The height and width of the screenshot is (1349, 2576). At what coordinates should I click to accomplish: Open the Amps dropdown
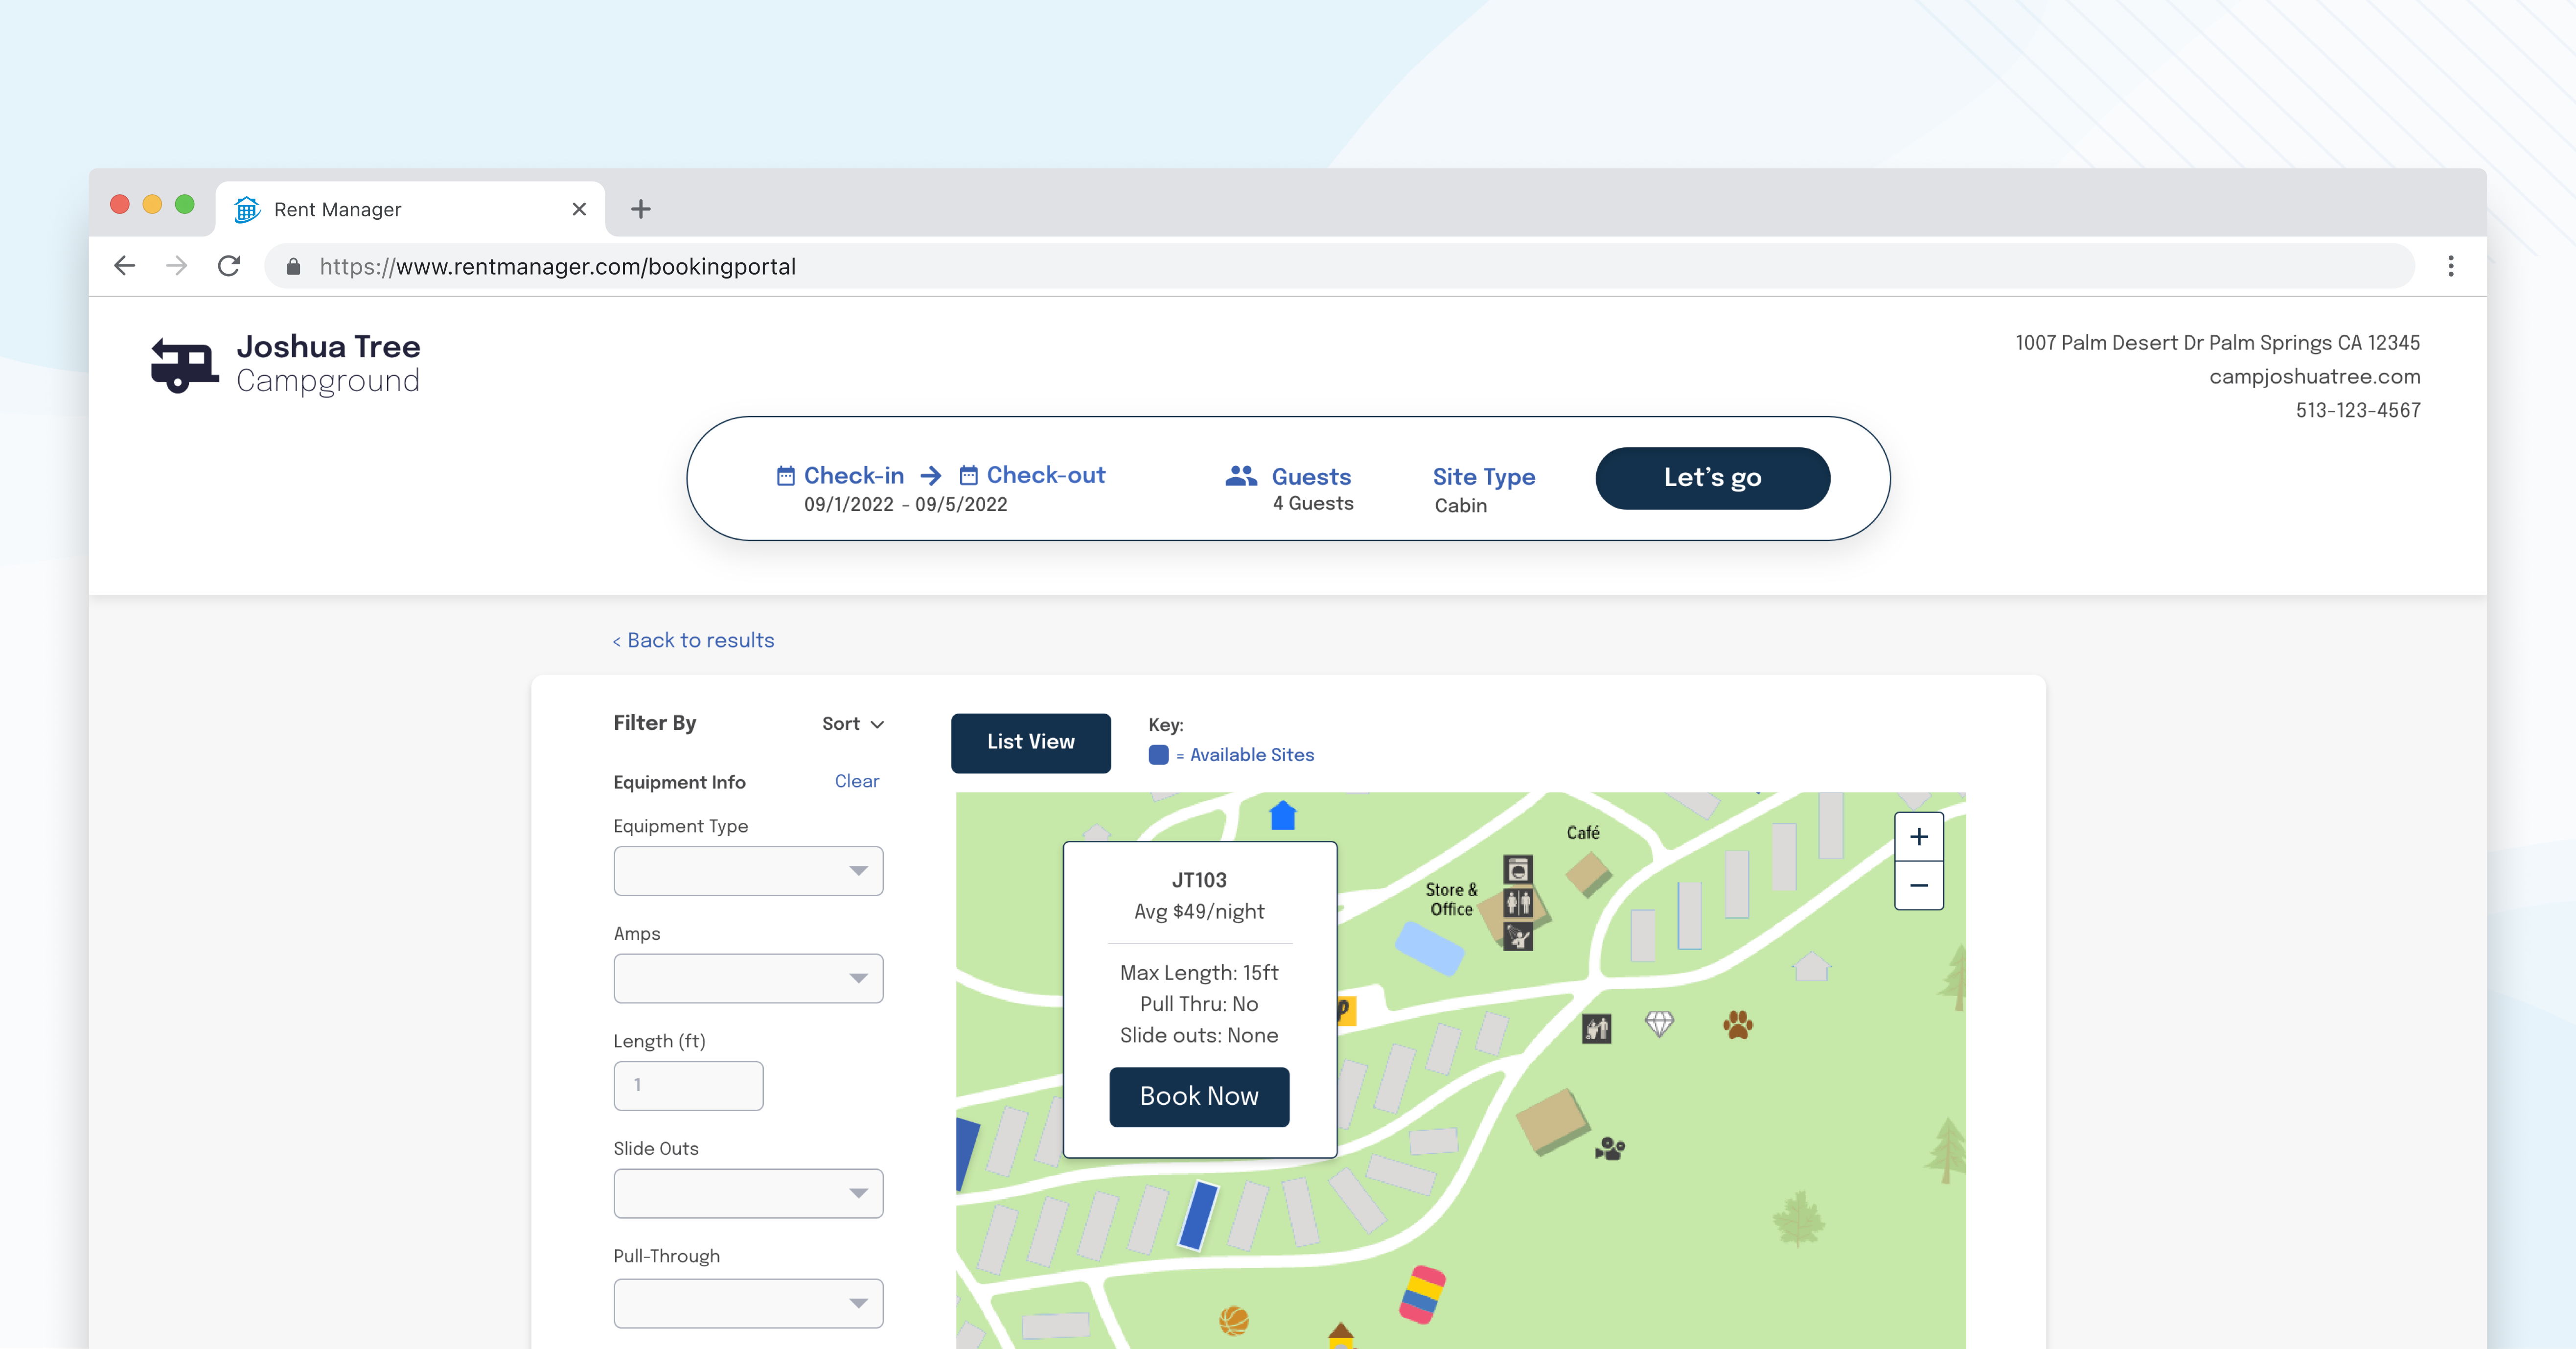coord(748,978)
